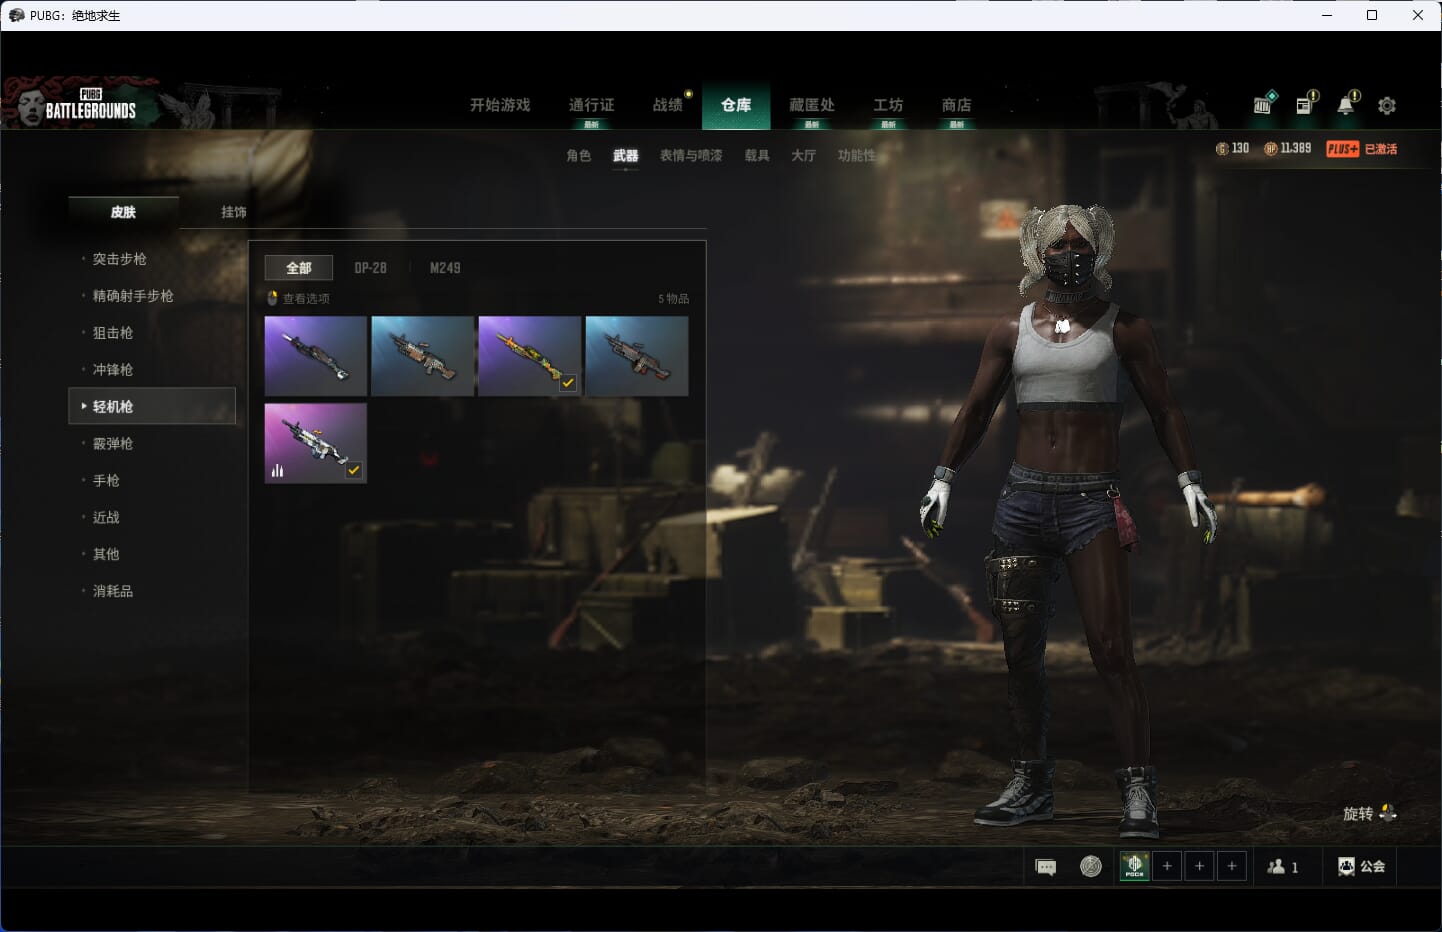
Task: Toggle the equipped checkmark on gold skin
Action: coord(568,383)
